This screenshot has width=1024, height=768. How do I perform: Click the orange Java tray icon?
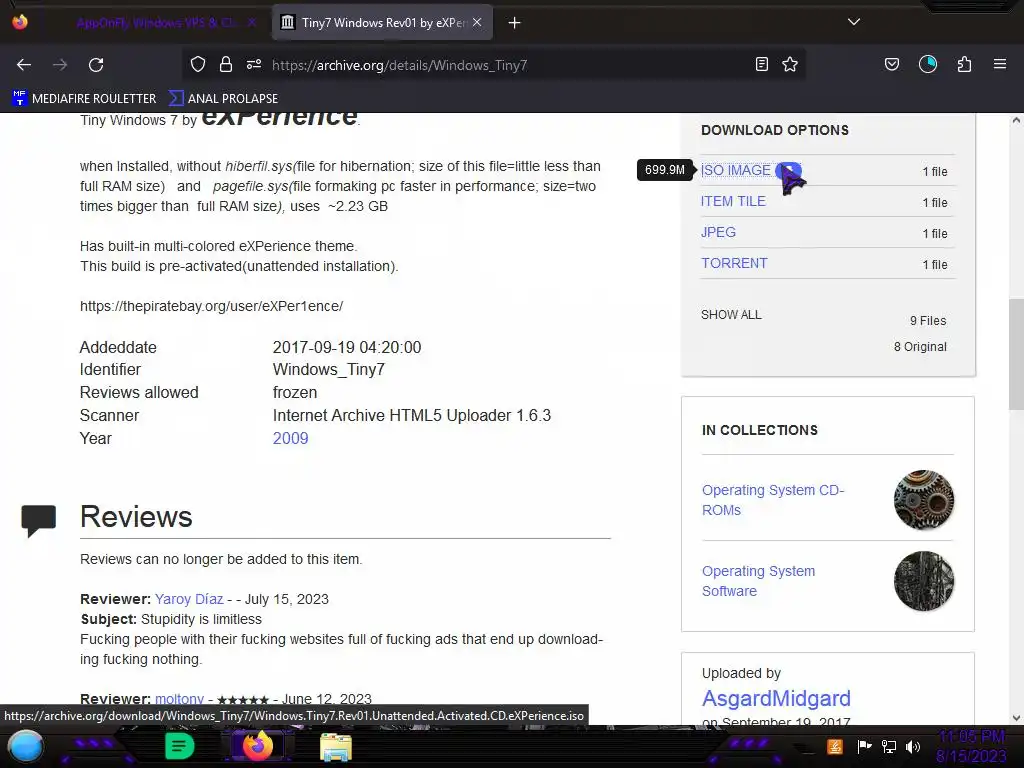835,746
